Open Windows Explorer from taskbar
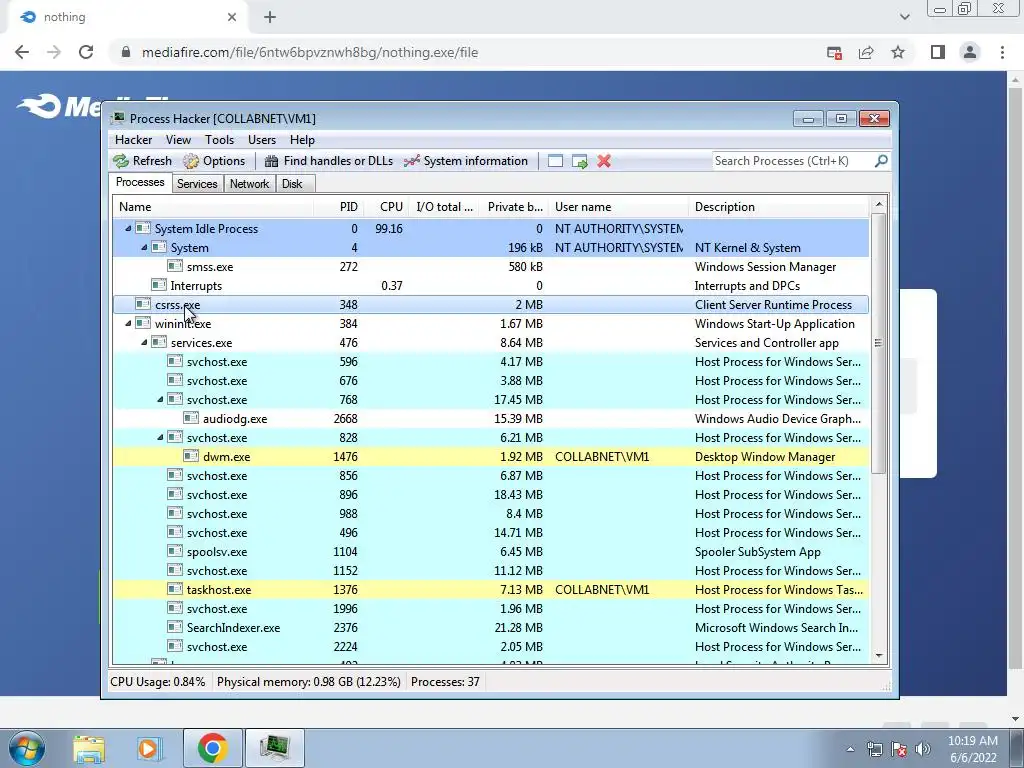Viewport: 1024px width, 768px height. pyautogui.click(x=89, y=748)
